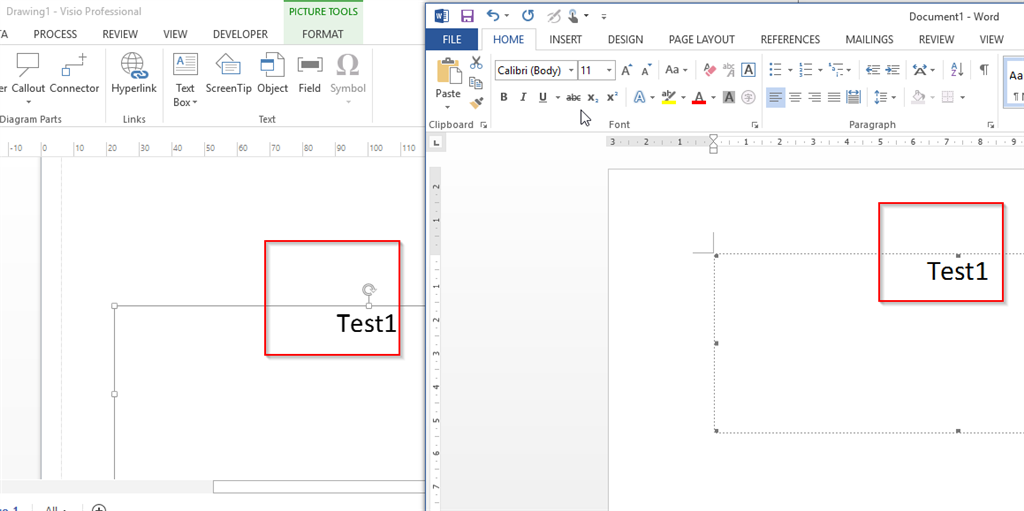
Task: Click the horizontal scrollbar in Visio
Action: click(x=319, y=487)
